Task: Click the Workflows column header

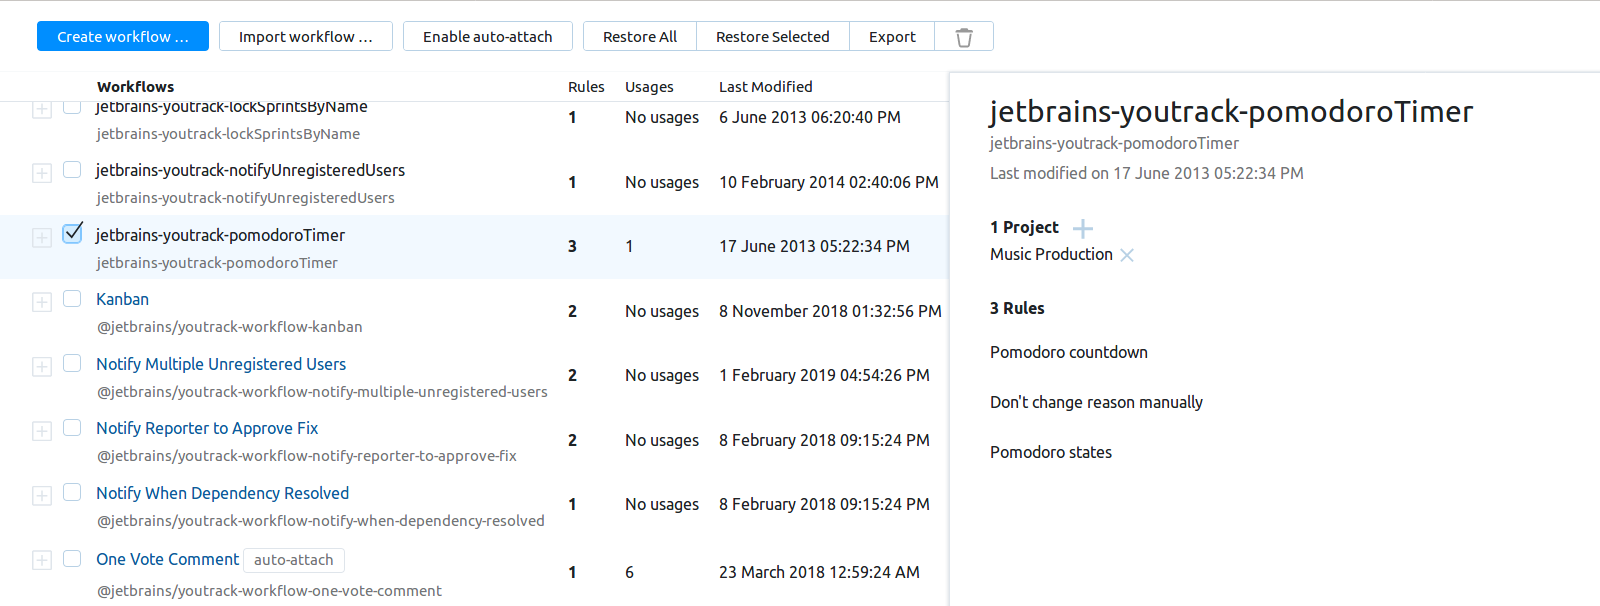Action: coord(135,87)
